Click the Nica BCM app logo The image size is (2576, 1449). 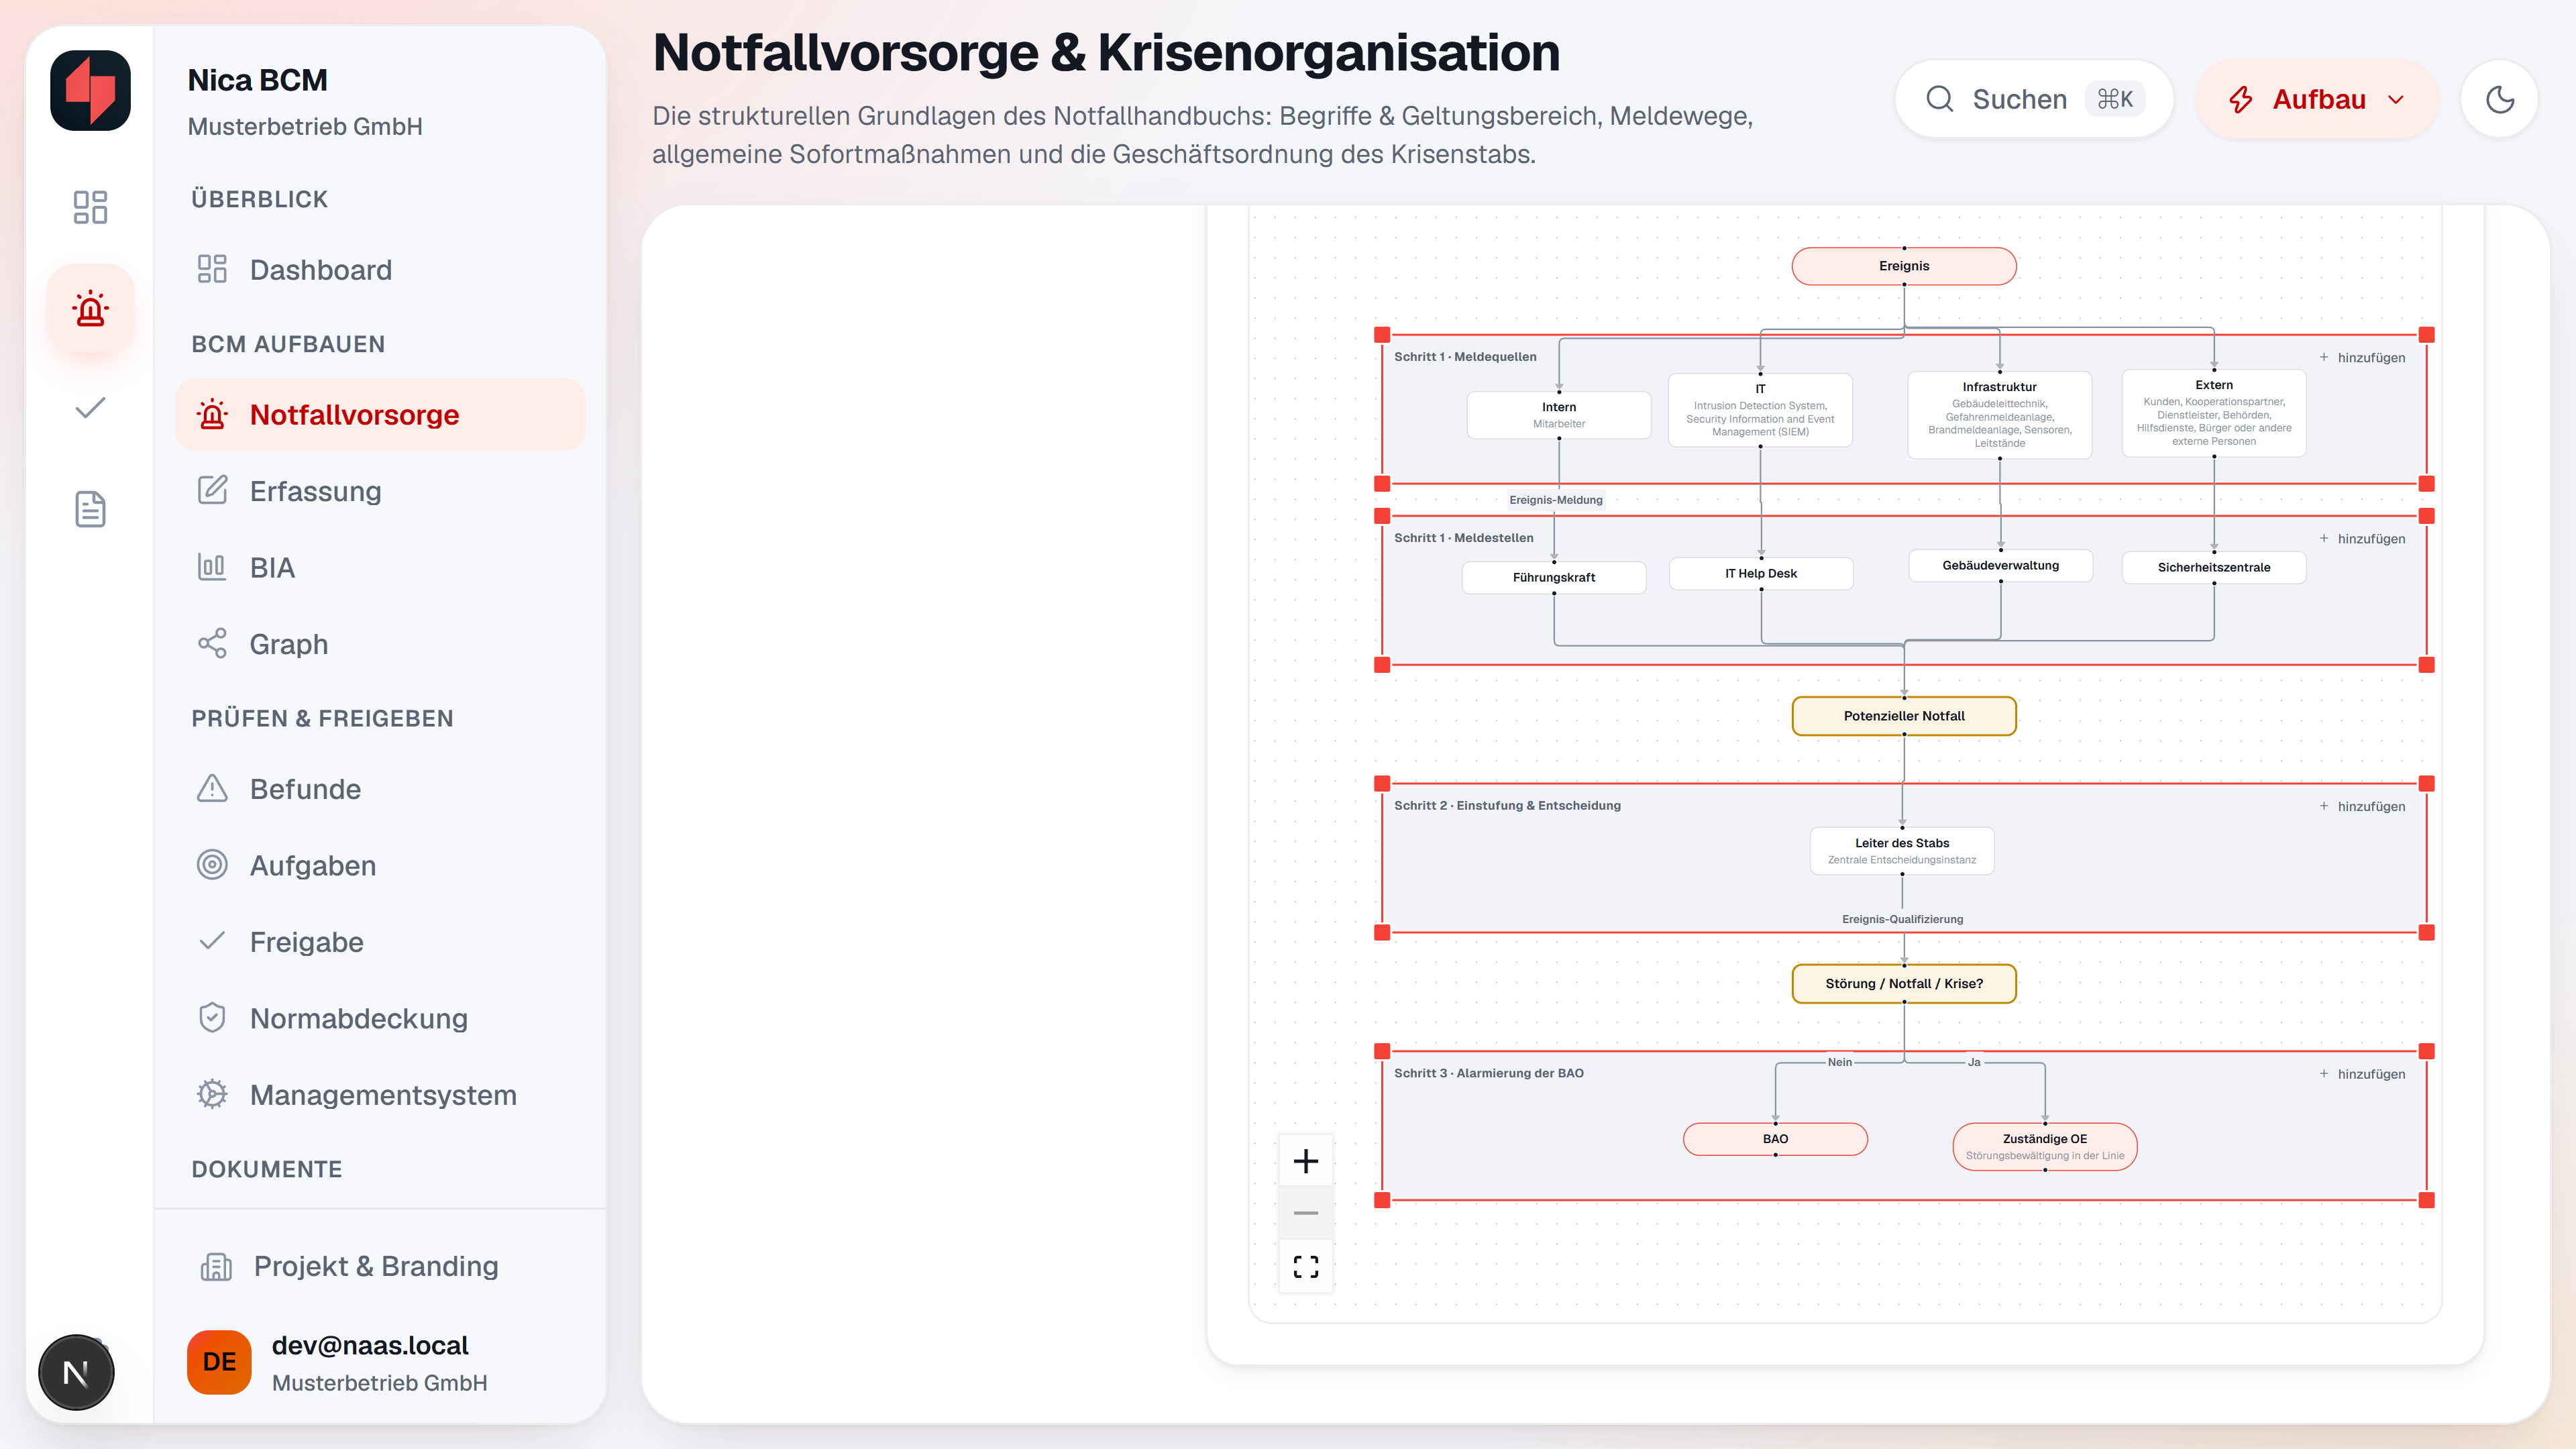click(x=90, y=90)
